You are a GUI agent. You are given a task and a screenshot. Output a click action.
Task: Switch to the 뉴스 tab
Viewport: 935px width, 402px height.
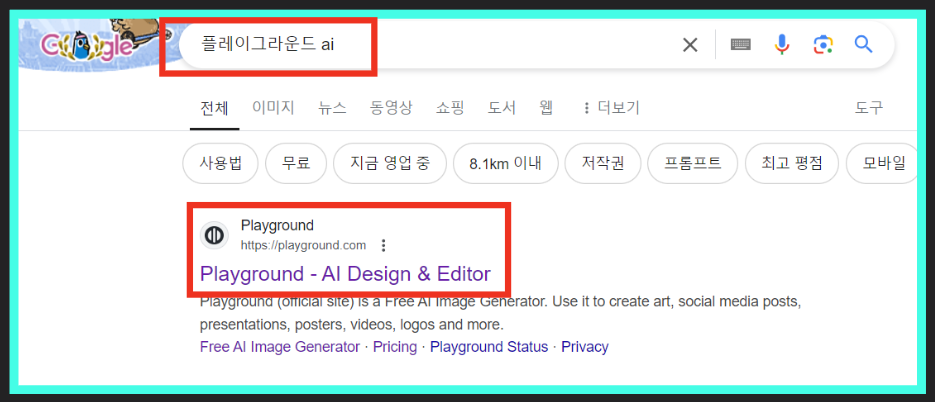click(332, 108)
